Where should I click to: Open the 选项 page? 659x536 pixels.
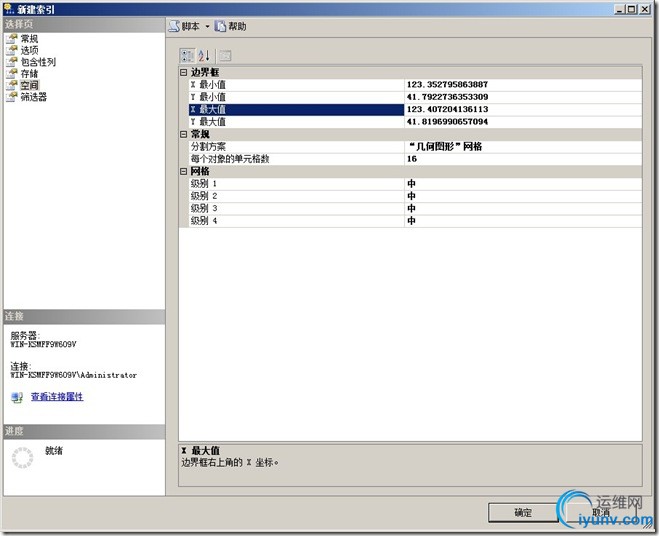pos(29,50)
